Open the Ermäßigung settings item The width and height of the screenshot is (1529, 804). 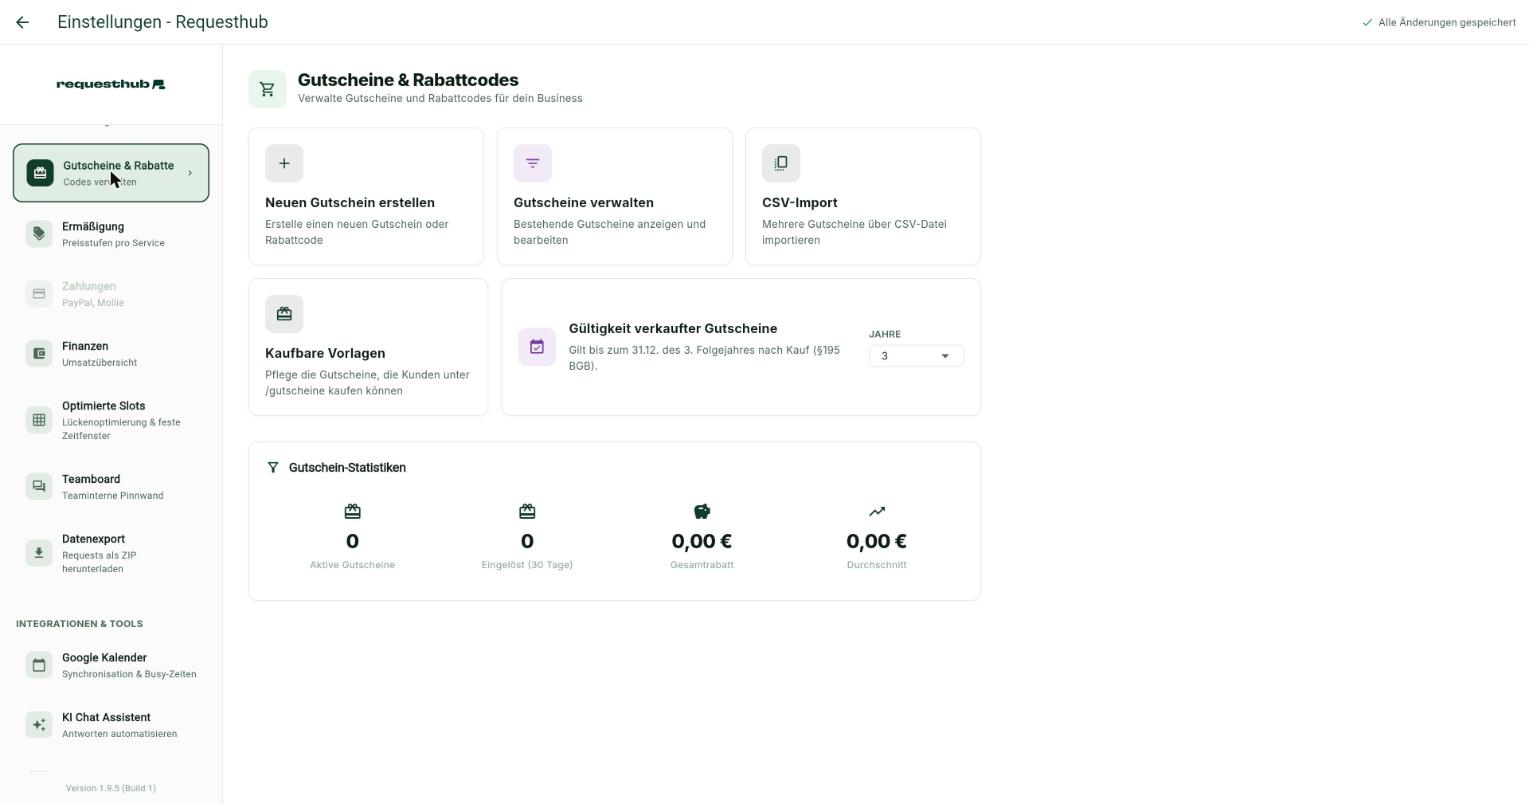tap(111, 234)
